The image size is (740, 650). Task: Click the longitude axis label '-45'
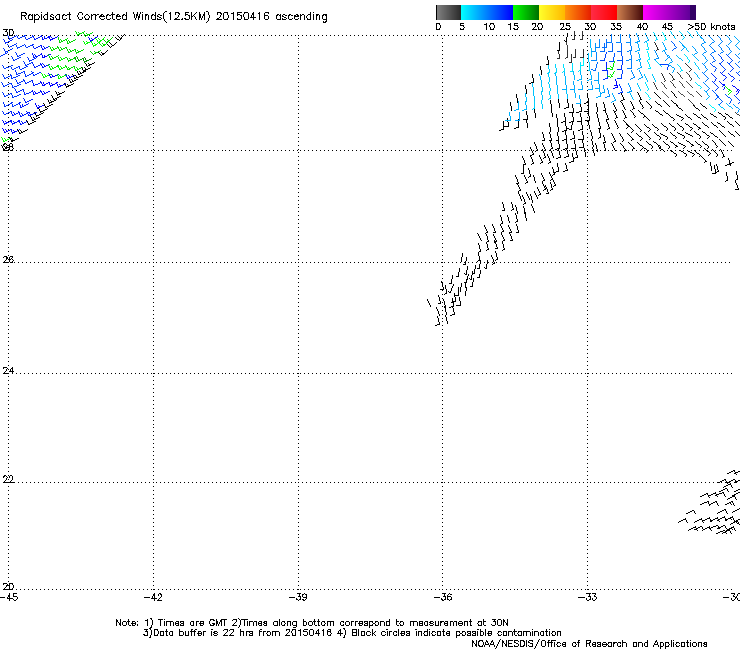pyautogui.click(x=9, y=597)
